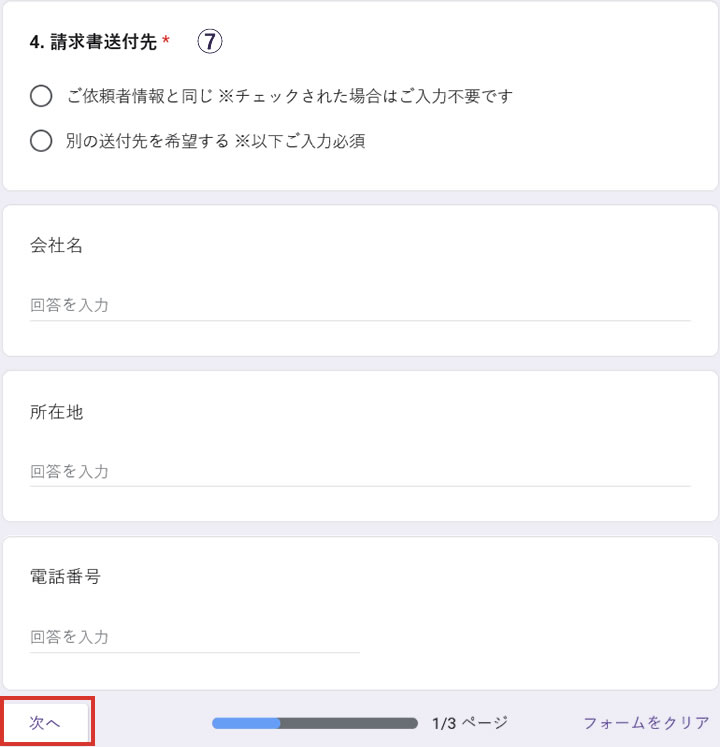
Task: Click the '会社名' answer input field
Action: coord(360,305)
